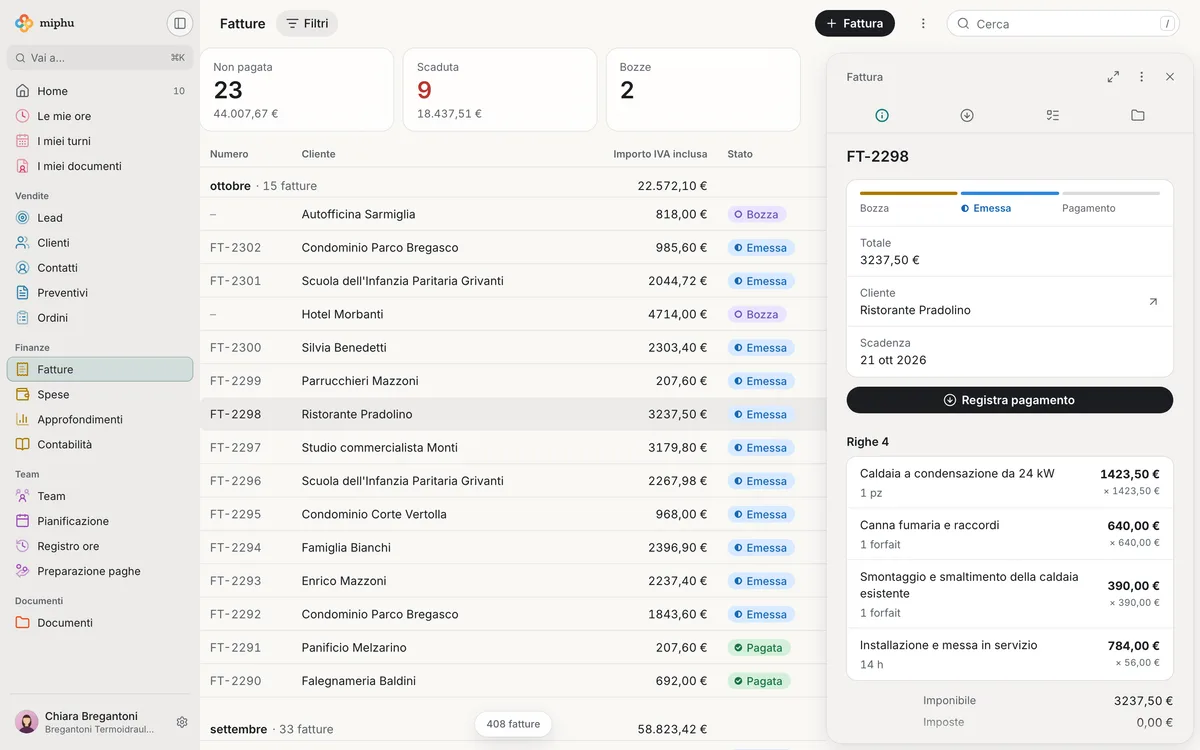Focus the Cerca search field
The image size is (1200, 750).
1063,23
